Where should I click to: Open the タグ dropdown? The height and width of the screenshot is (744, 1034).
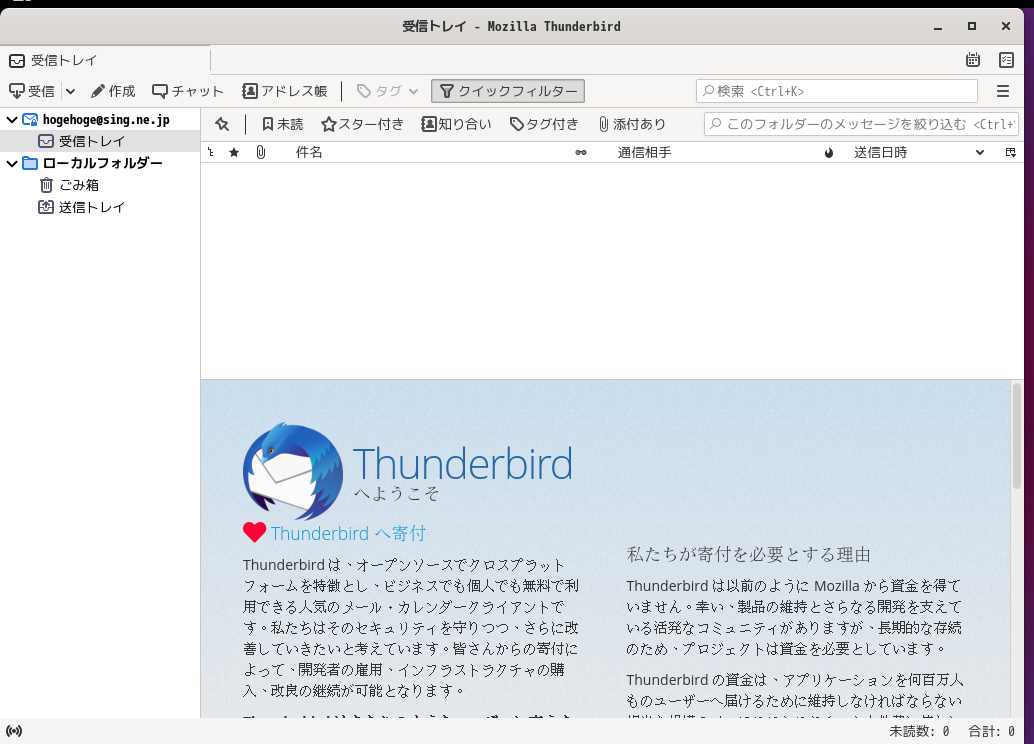click(x=387, y=91)
